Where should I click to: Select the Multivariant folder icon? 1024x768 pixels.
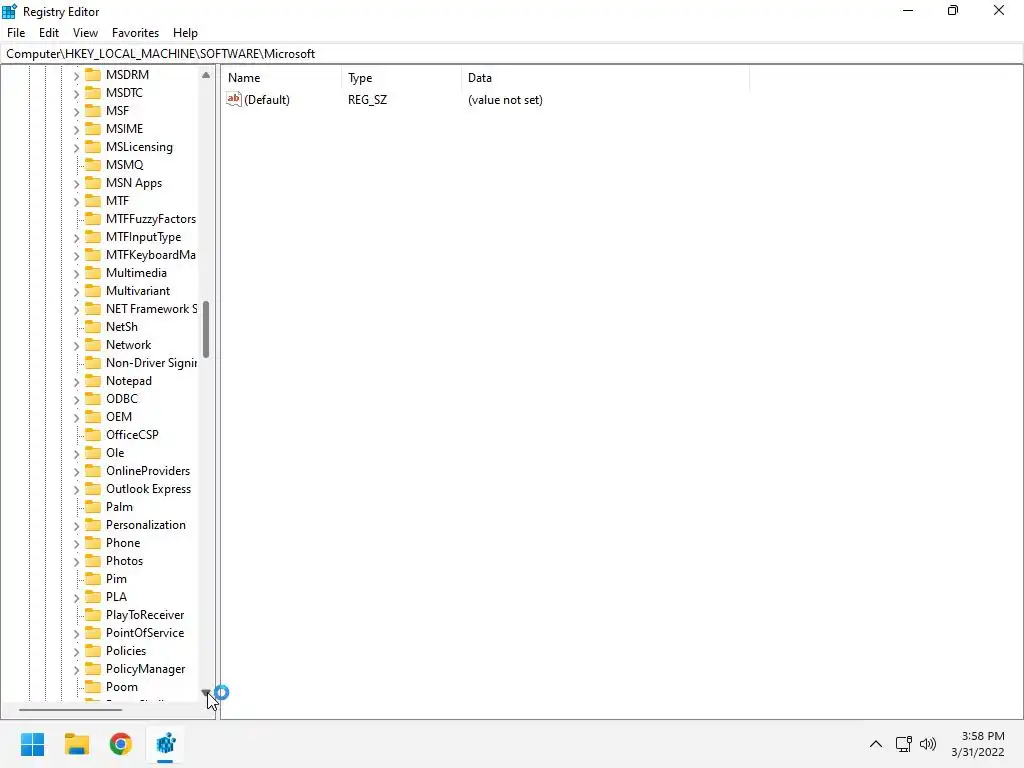[93, 291]
